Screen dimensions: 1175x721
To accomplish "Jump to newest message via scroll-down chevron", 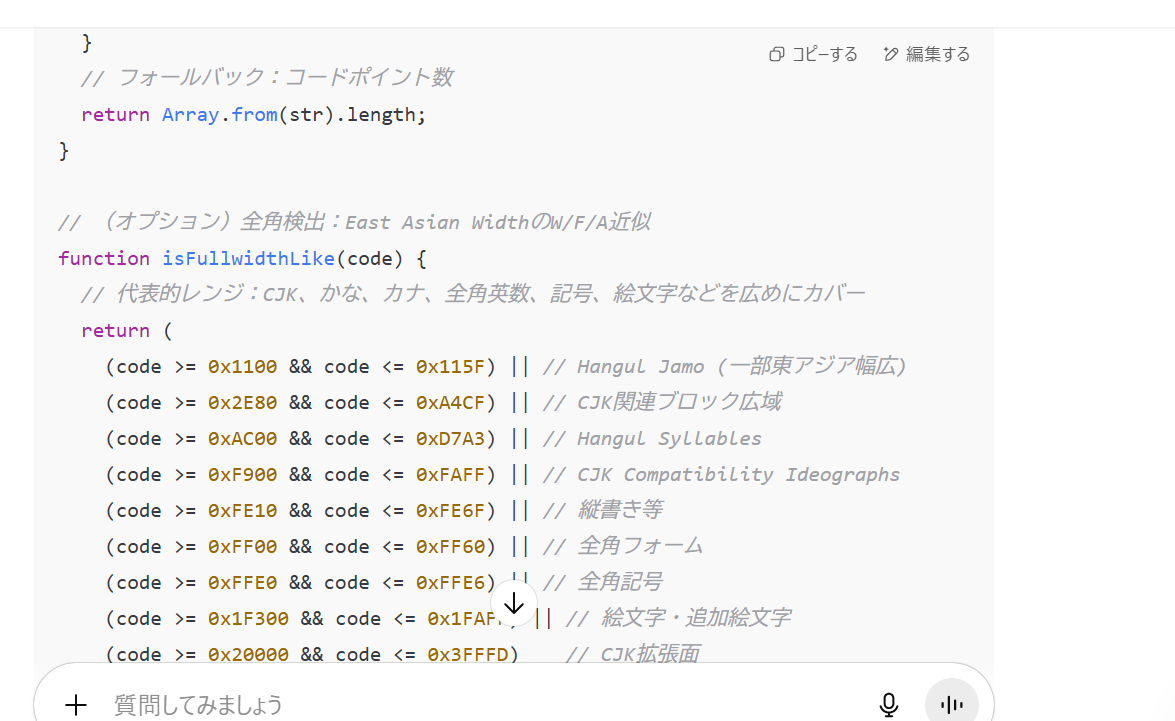I will click(x=514, y=603).
